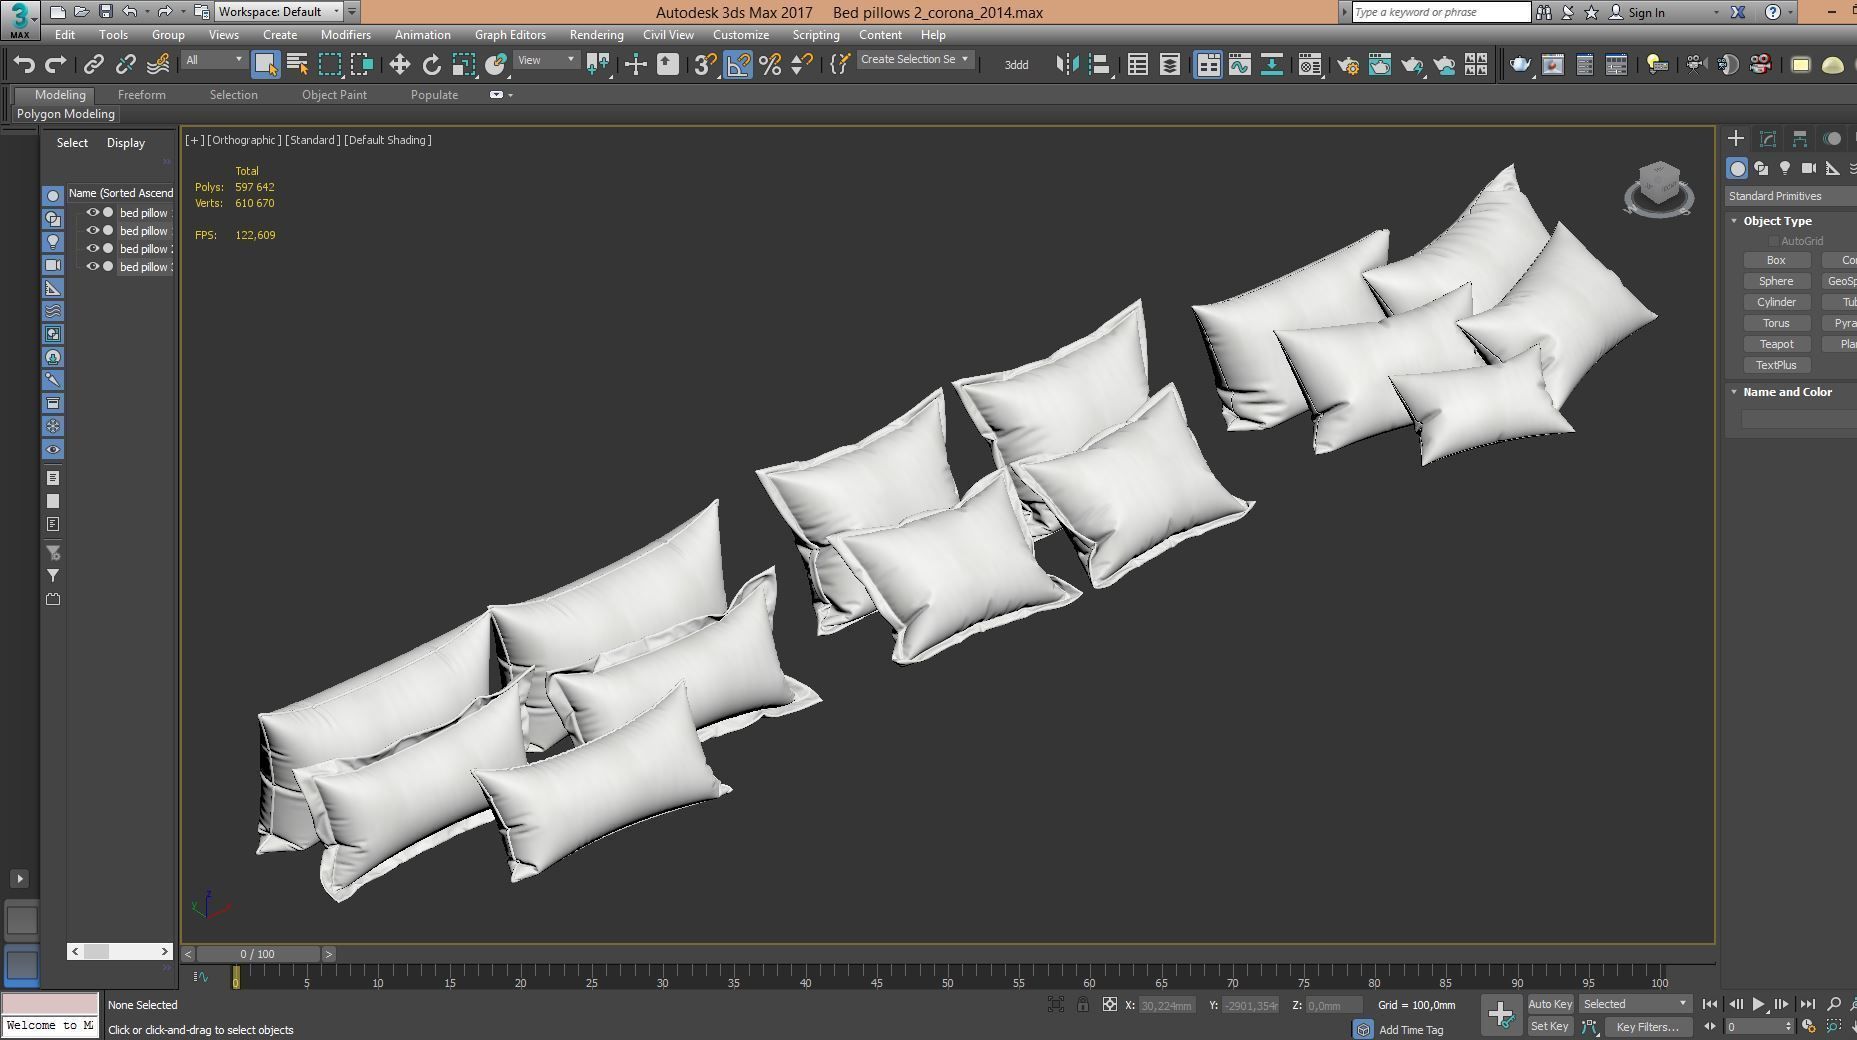The image size is (1857, 1040).
Task: Toggle Display Lights filter in Scene Explorer
Action: point(53,242)
